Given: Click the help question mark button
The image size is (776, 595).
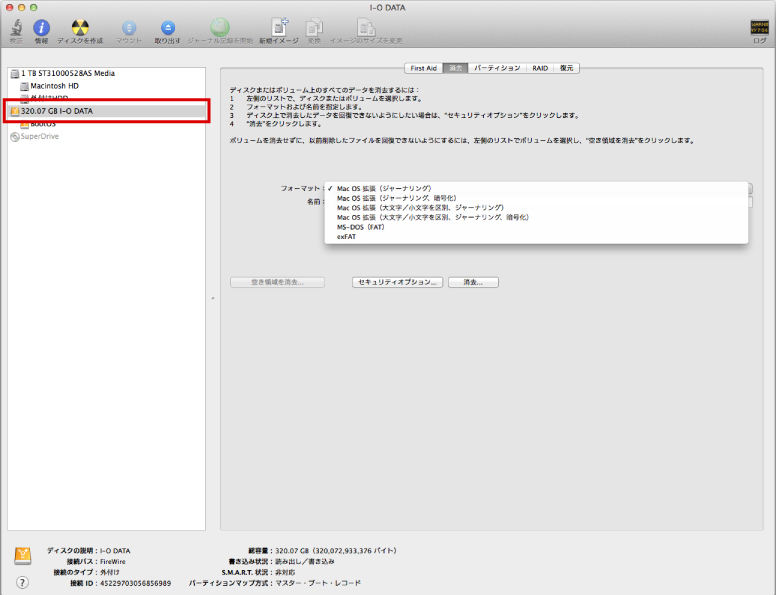Looking at the screenshot, I should 22,582.
